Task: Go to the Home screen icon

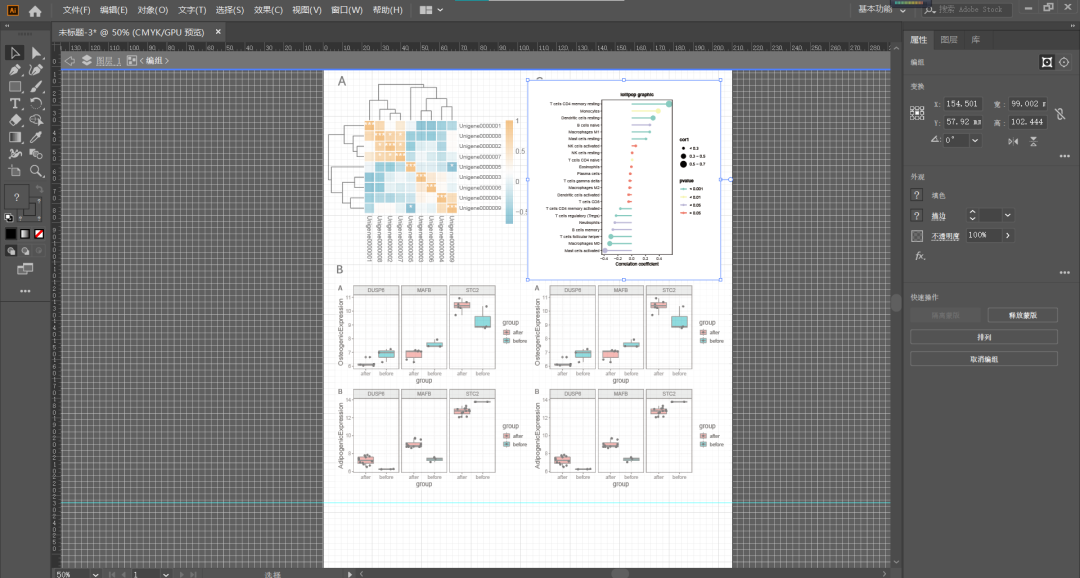Action: tap(35, 11)
